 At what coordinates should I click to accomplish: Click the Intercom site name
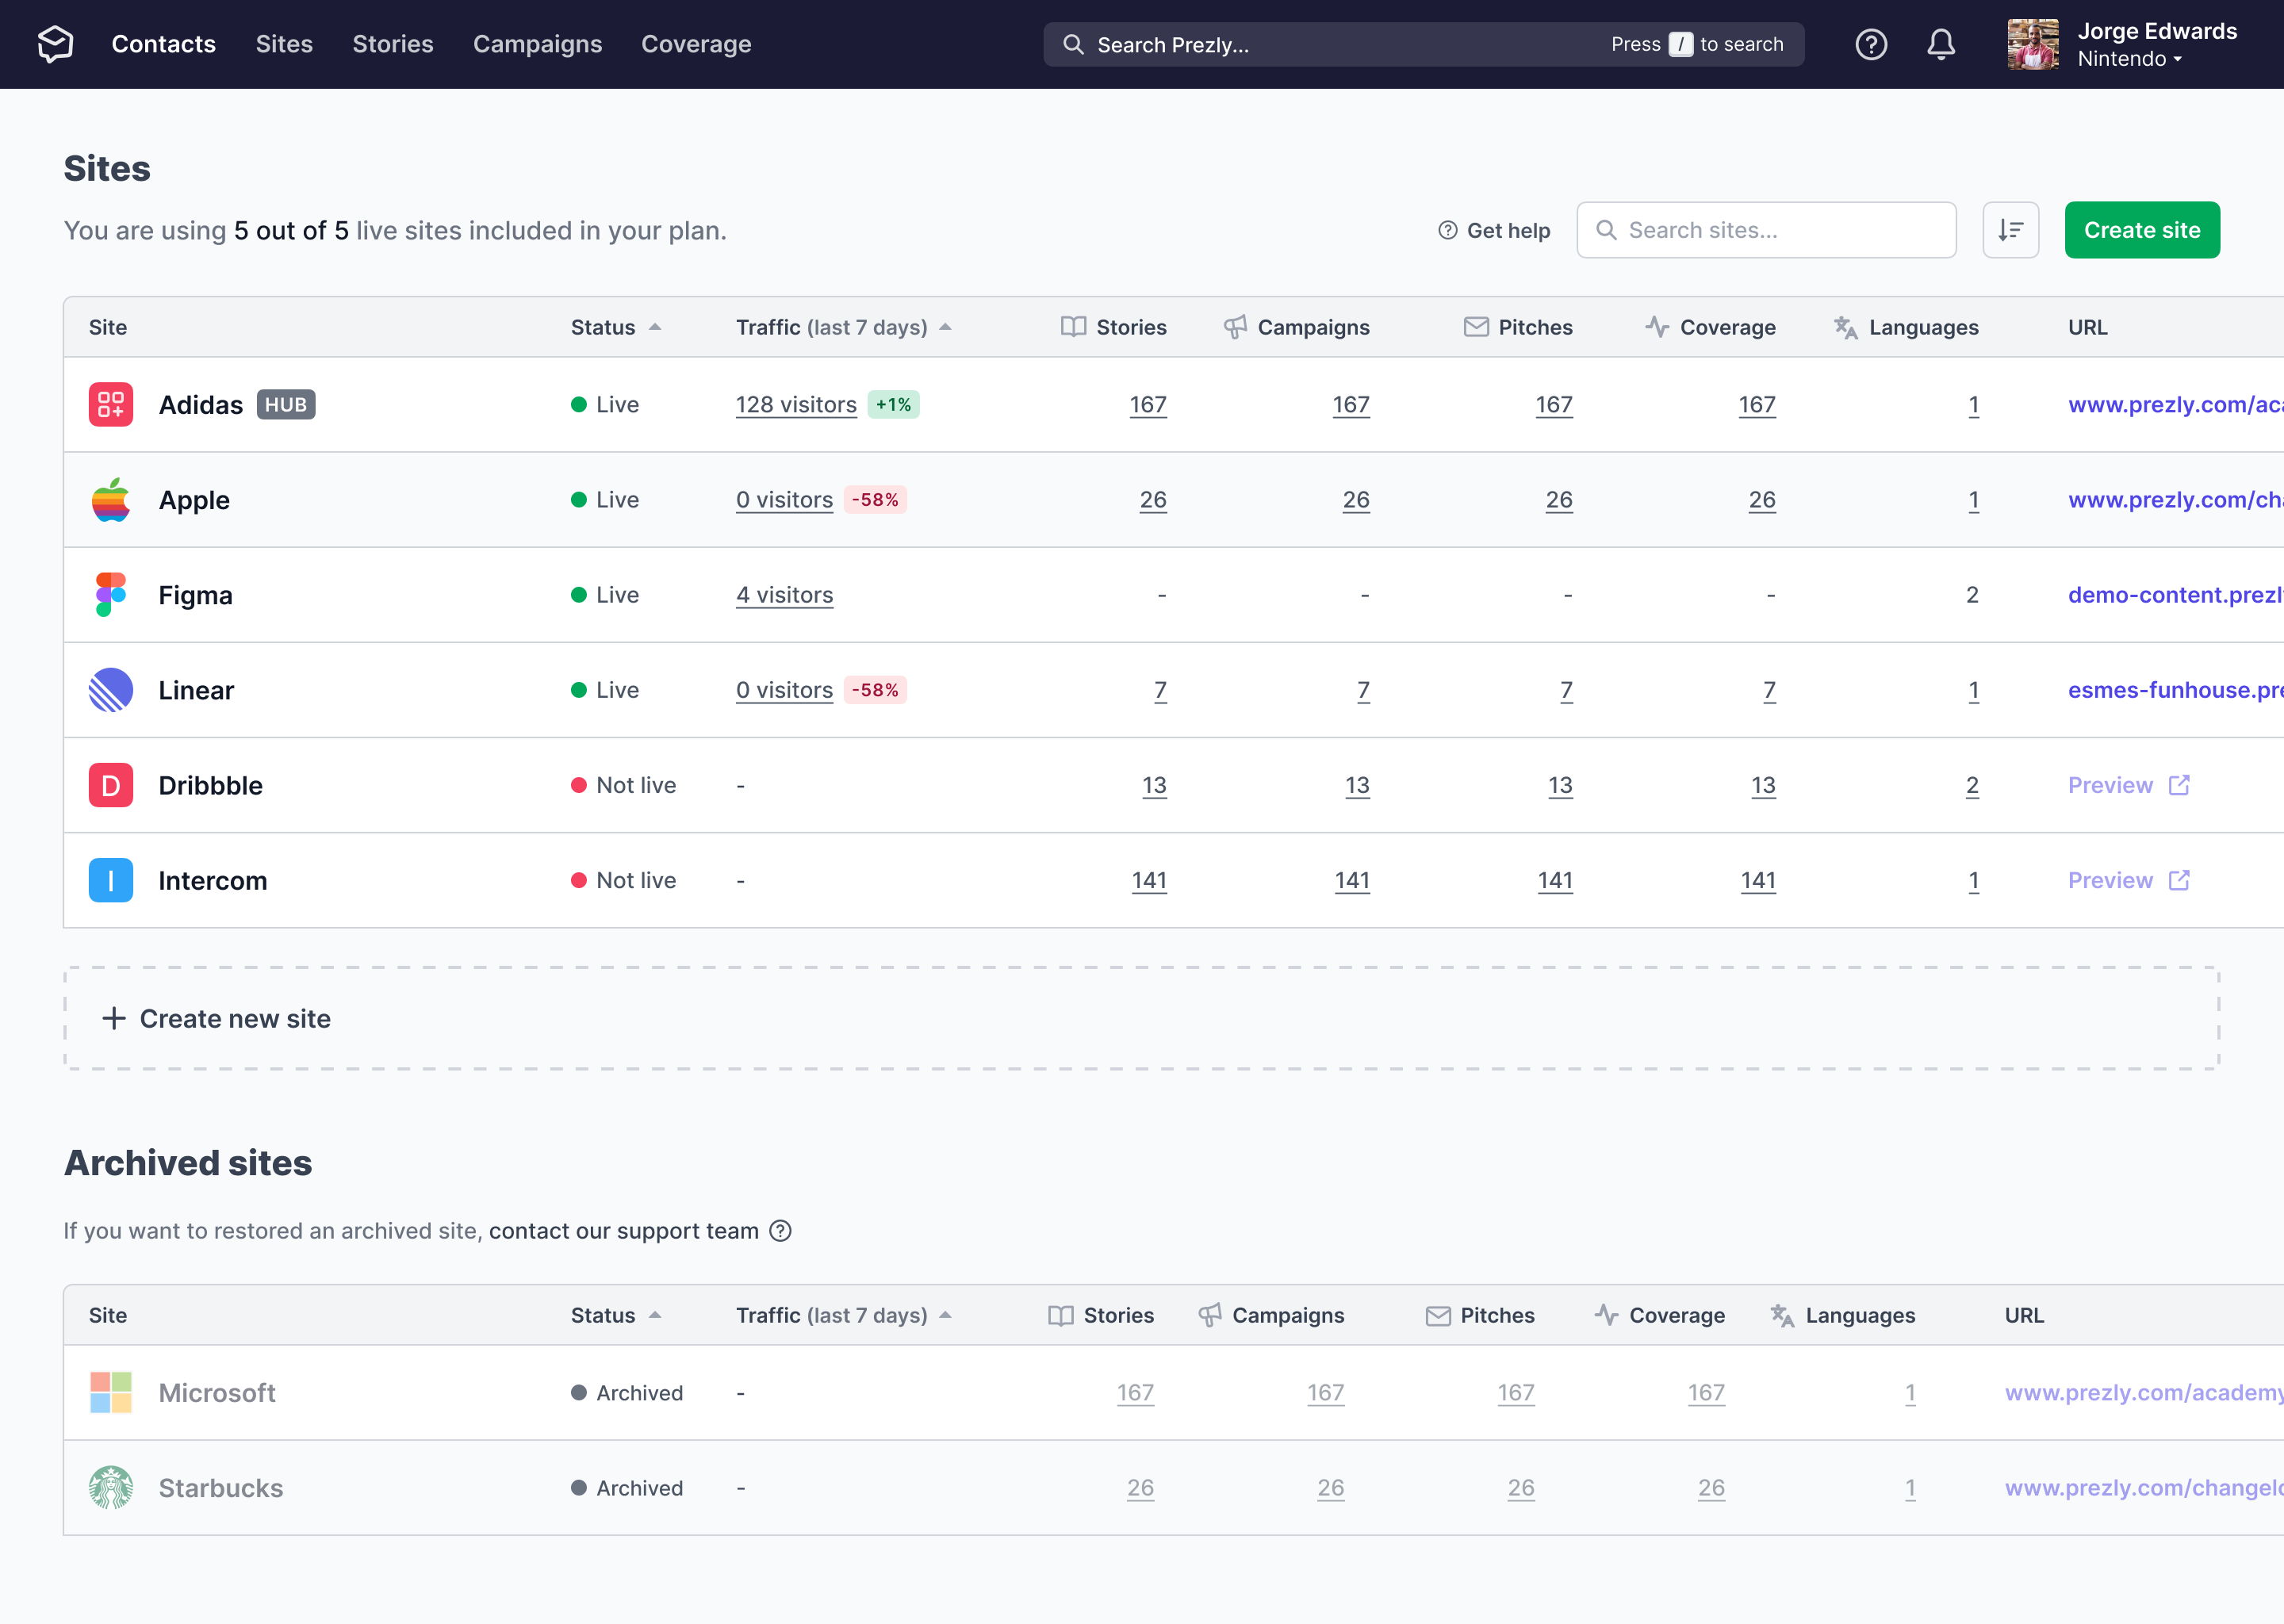click(x=213, y=880)
